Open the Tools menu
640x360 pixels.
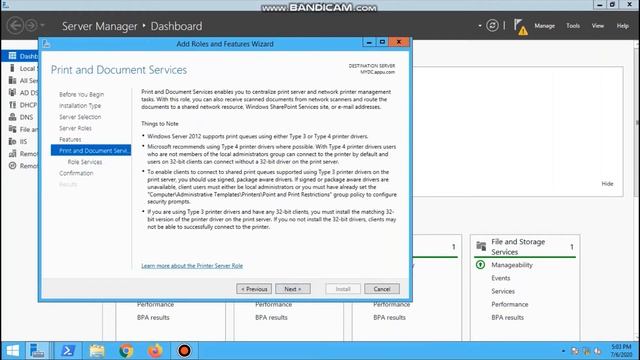[573, 26]
